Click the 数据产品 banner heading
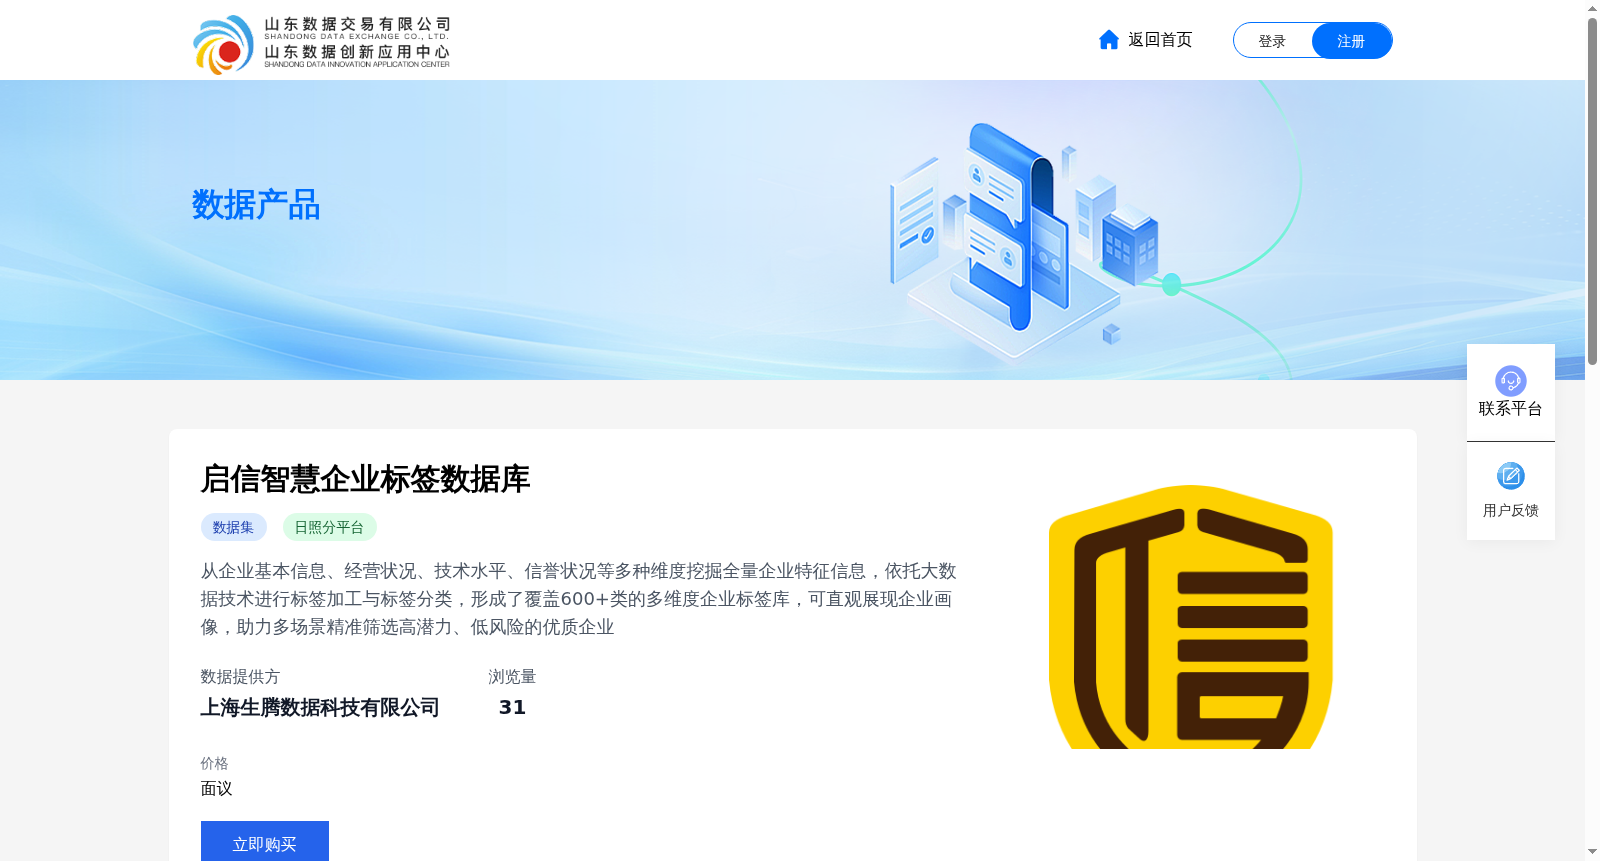The width and height of the screenshot is (1600, 861). click(256, 205)
